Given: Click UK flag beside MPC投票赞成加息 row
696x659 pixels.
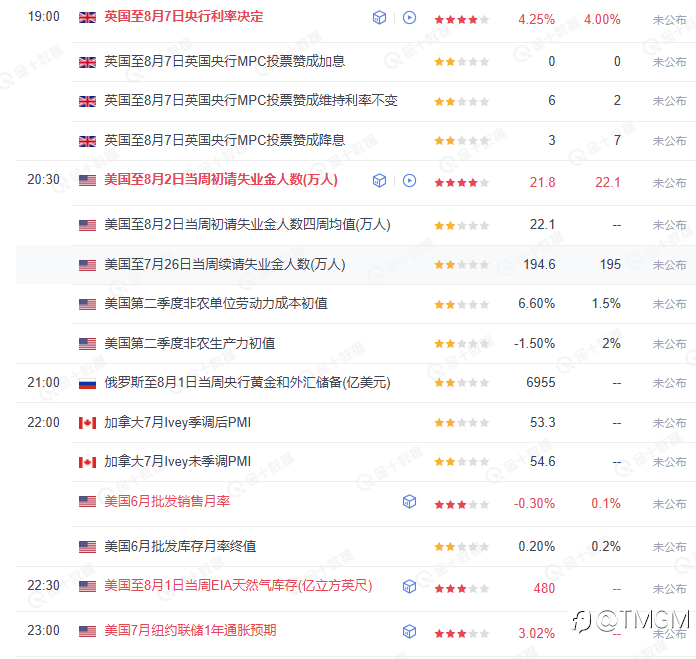Looking at the screenshot, I should coord(87,62).
